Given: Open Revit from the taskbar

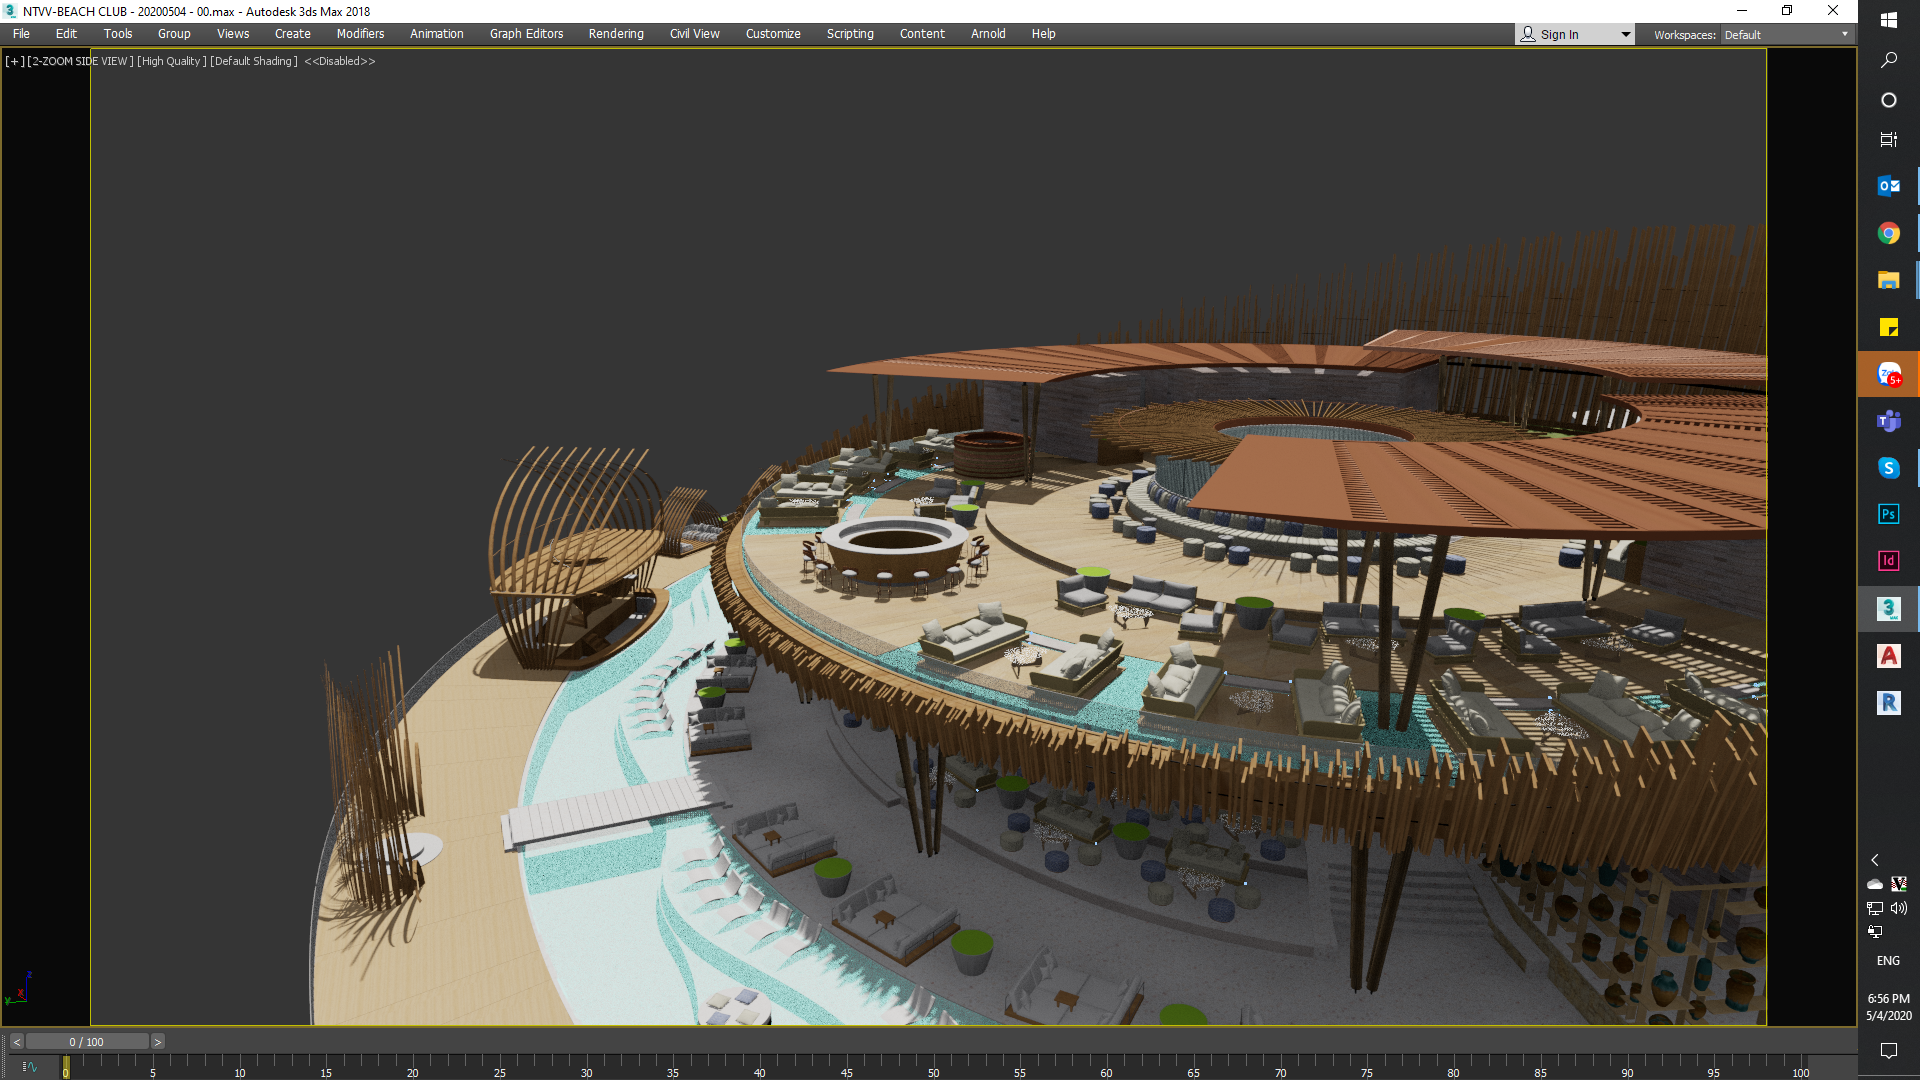Looking at the screenshot, I should click(1888, 703).
